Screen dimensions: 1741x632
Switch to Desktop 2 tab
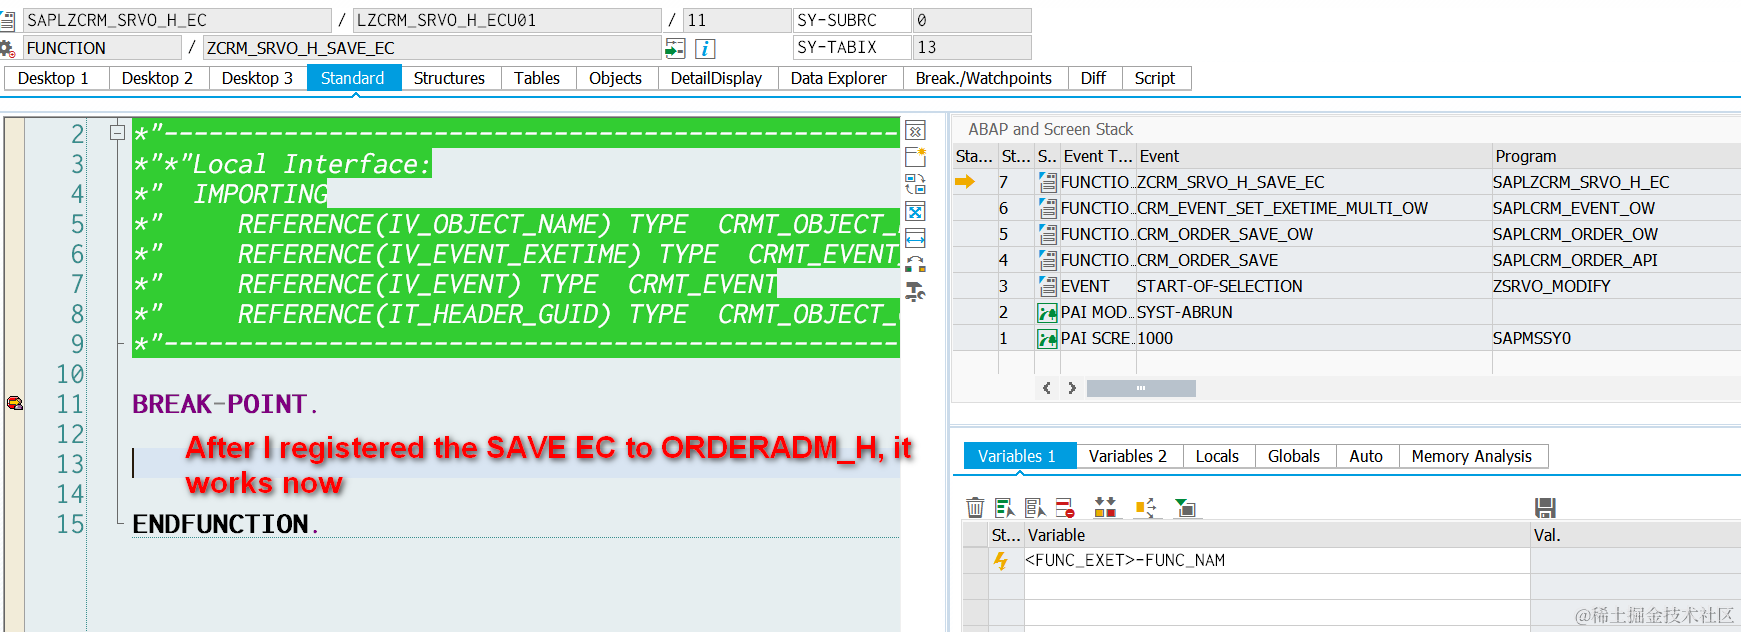click(x=158, y=78)
